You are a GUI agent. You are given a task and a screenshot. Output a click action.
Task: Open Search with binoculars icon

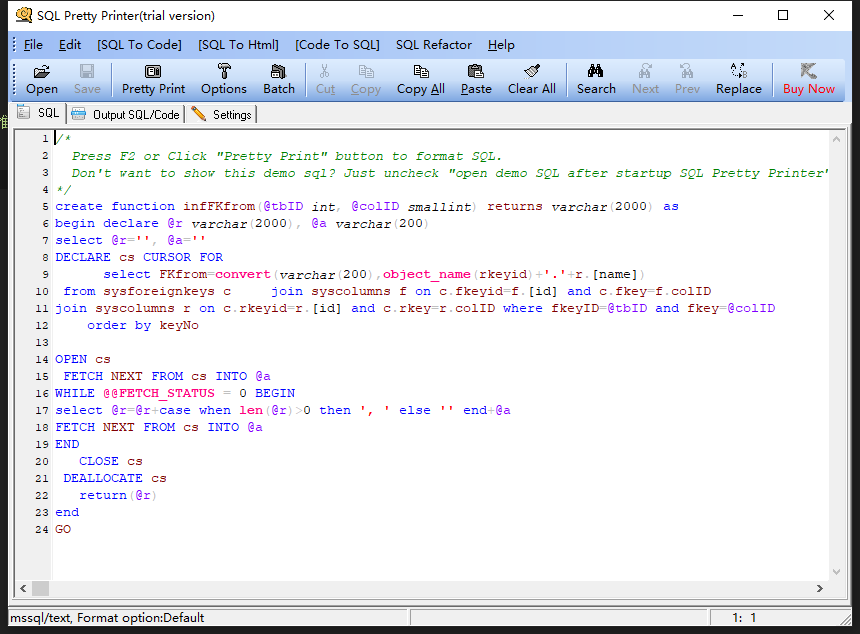(596, 80)
